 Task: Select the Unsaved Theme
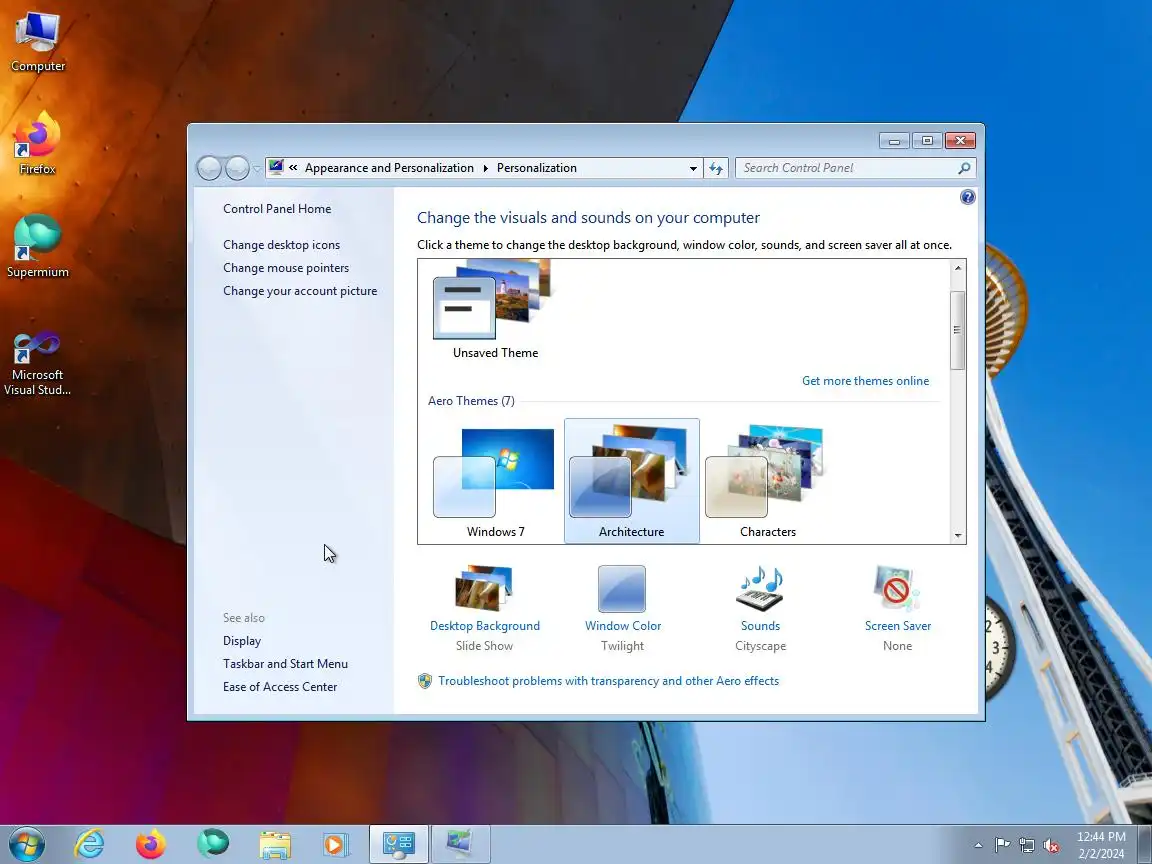click(x=495, y=310)
